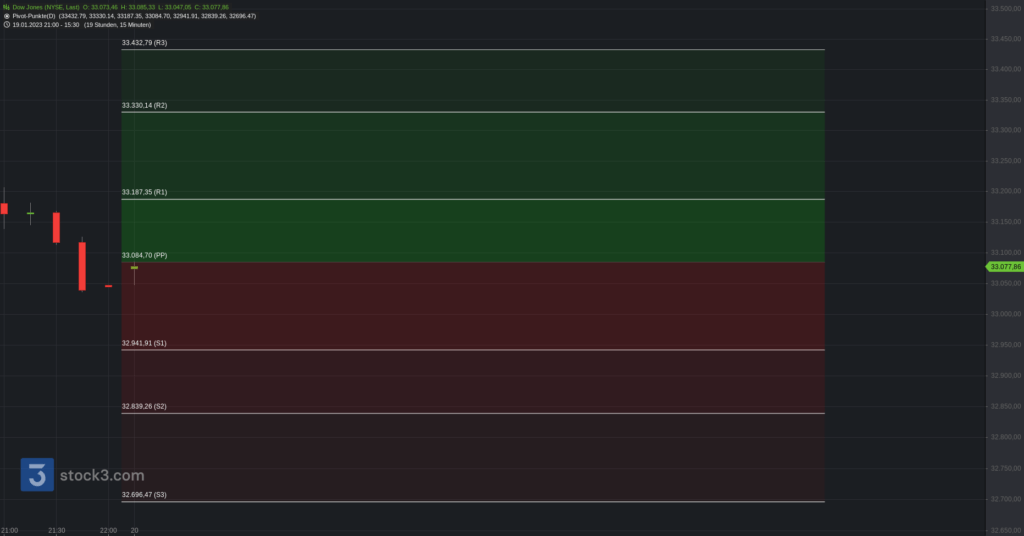The height and width of the screenshot is (536, 1024).
Task: Open the Dow Jones (NYSE, Last) legend
Action: pyautogui.click(x=46, y=7)
